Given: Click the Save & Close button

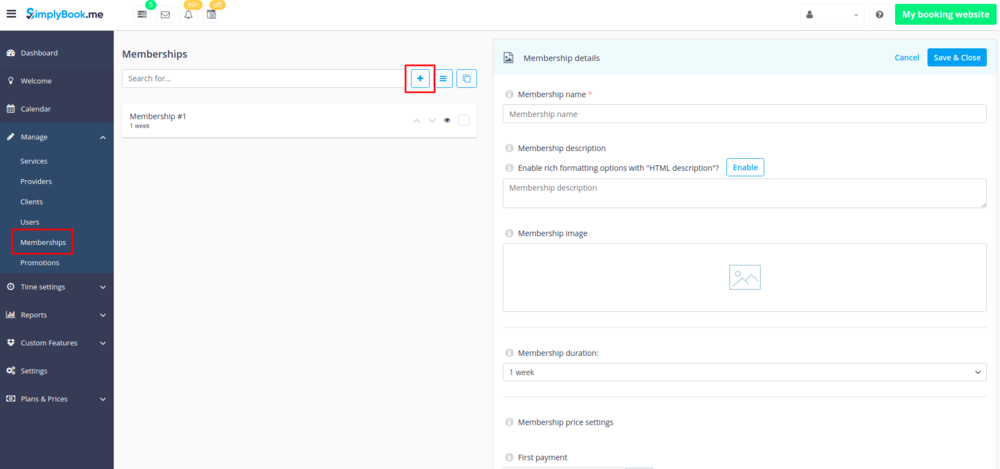Looking at the screenshot, I should point(956,58).
